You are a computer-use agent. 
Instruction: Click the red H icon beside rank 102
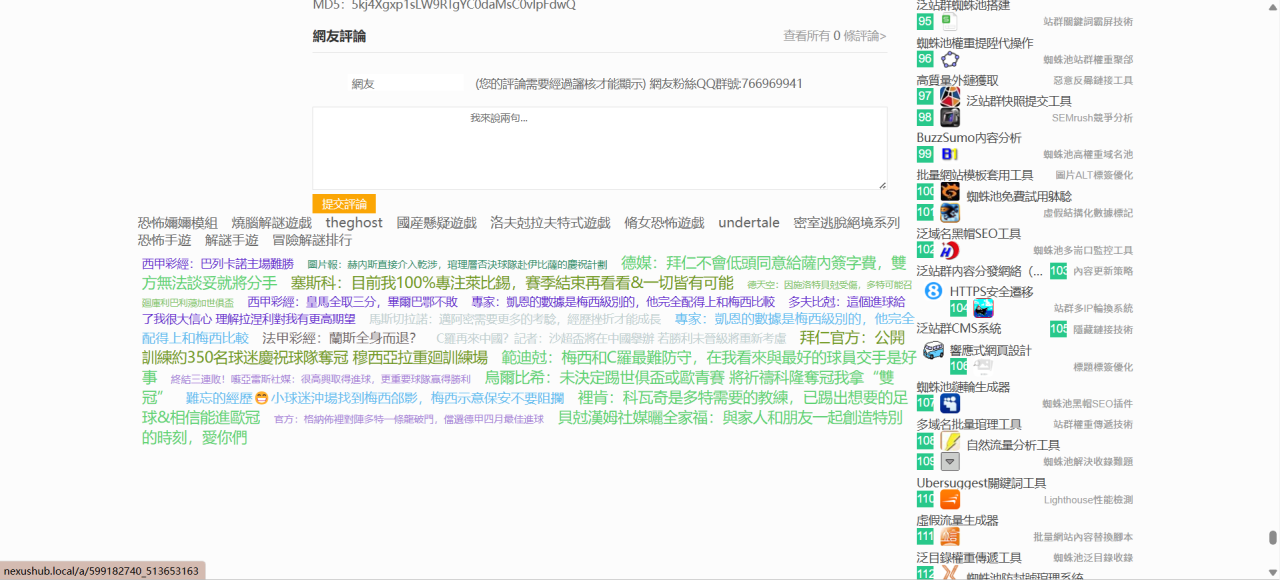950,250
